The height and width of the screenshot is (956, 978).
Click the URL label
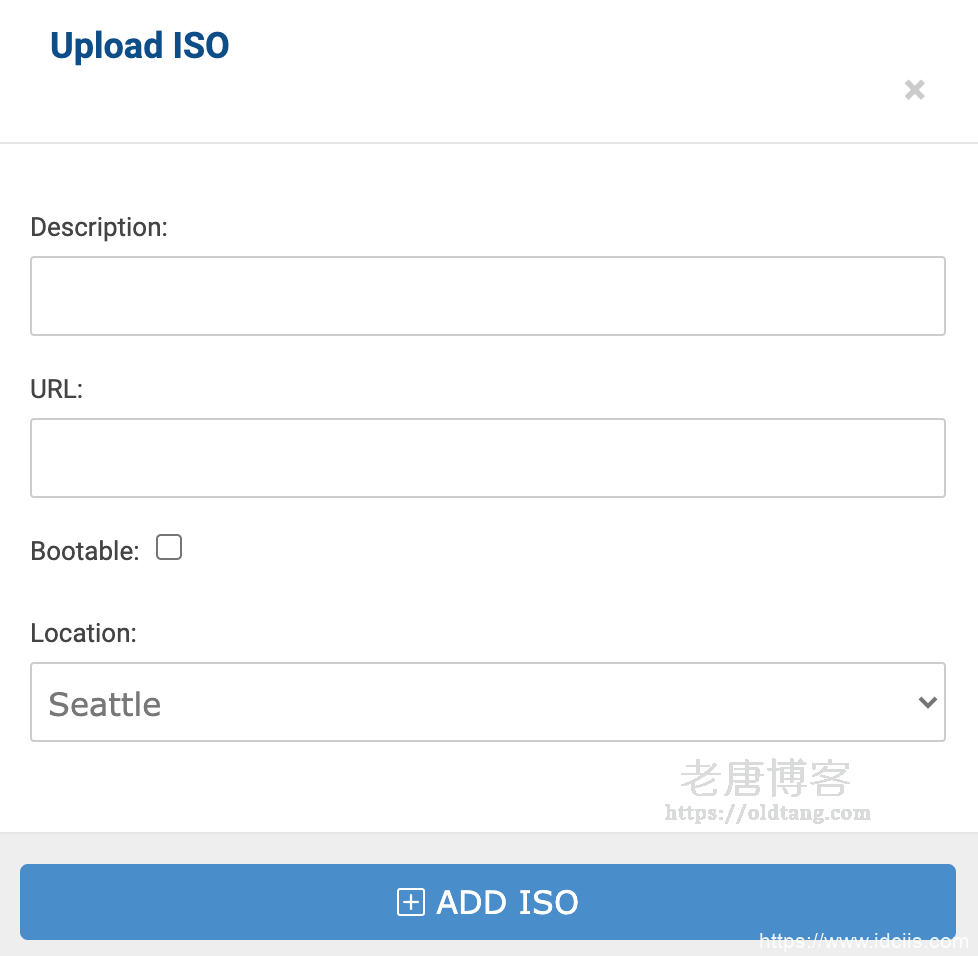coord(56,389)
